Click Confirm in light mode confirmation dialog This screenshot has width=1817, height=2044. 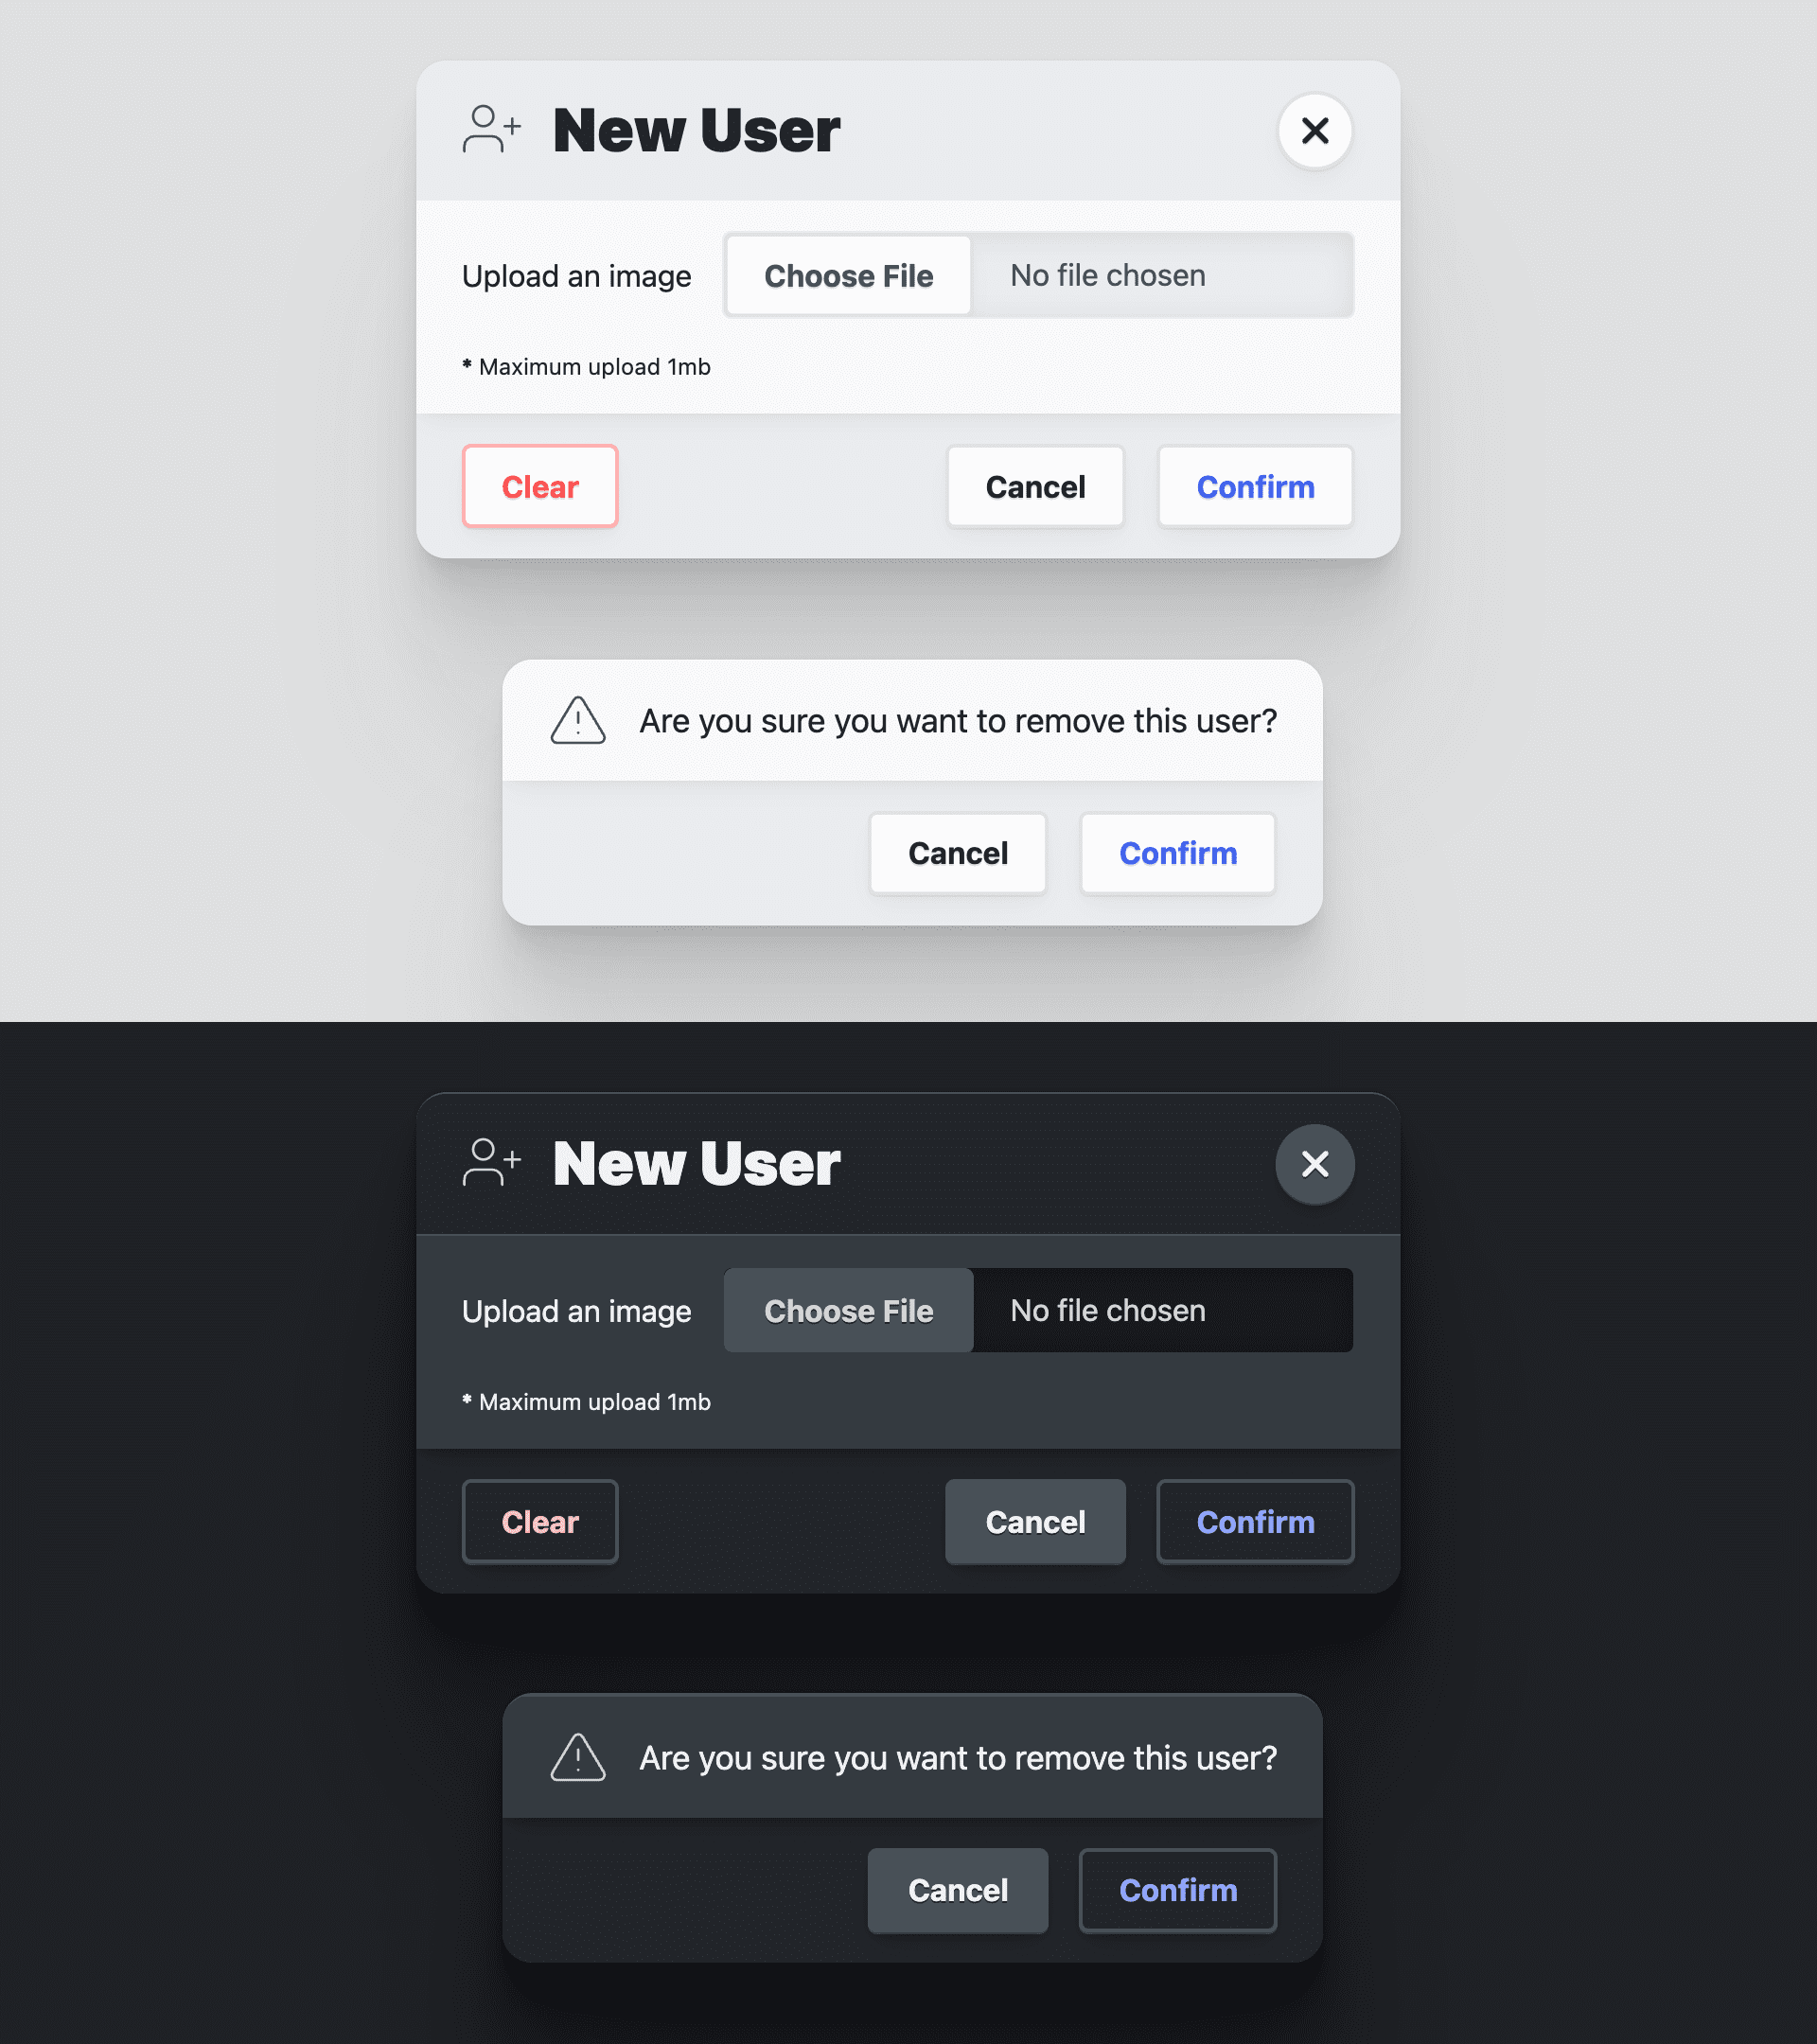[x=1178, y=852]
